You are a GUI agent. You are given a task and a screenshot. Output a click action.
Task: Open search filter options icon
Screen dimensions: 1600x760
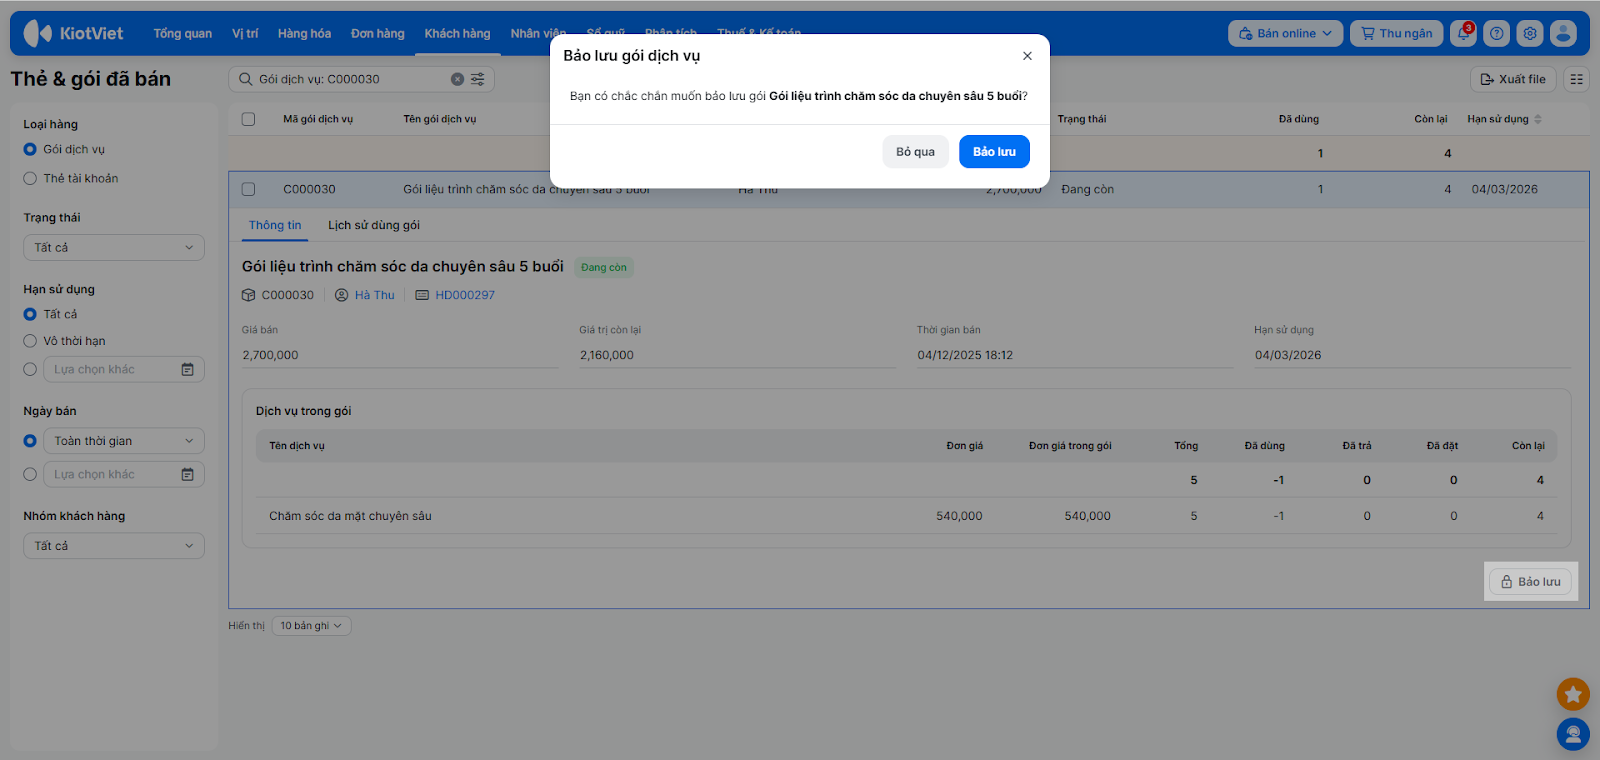tap(478, 79)
